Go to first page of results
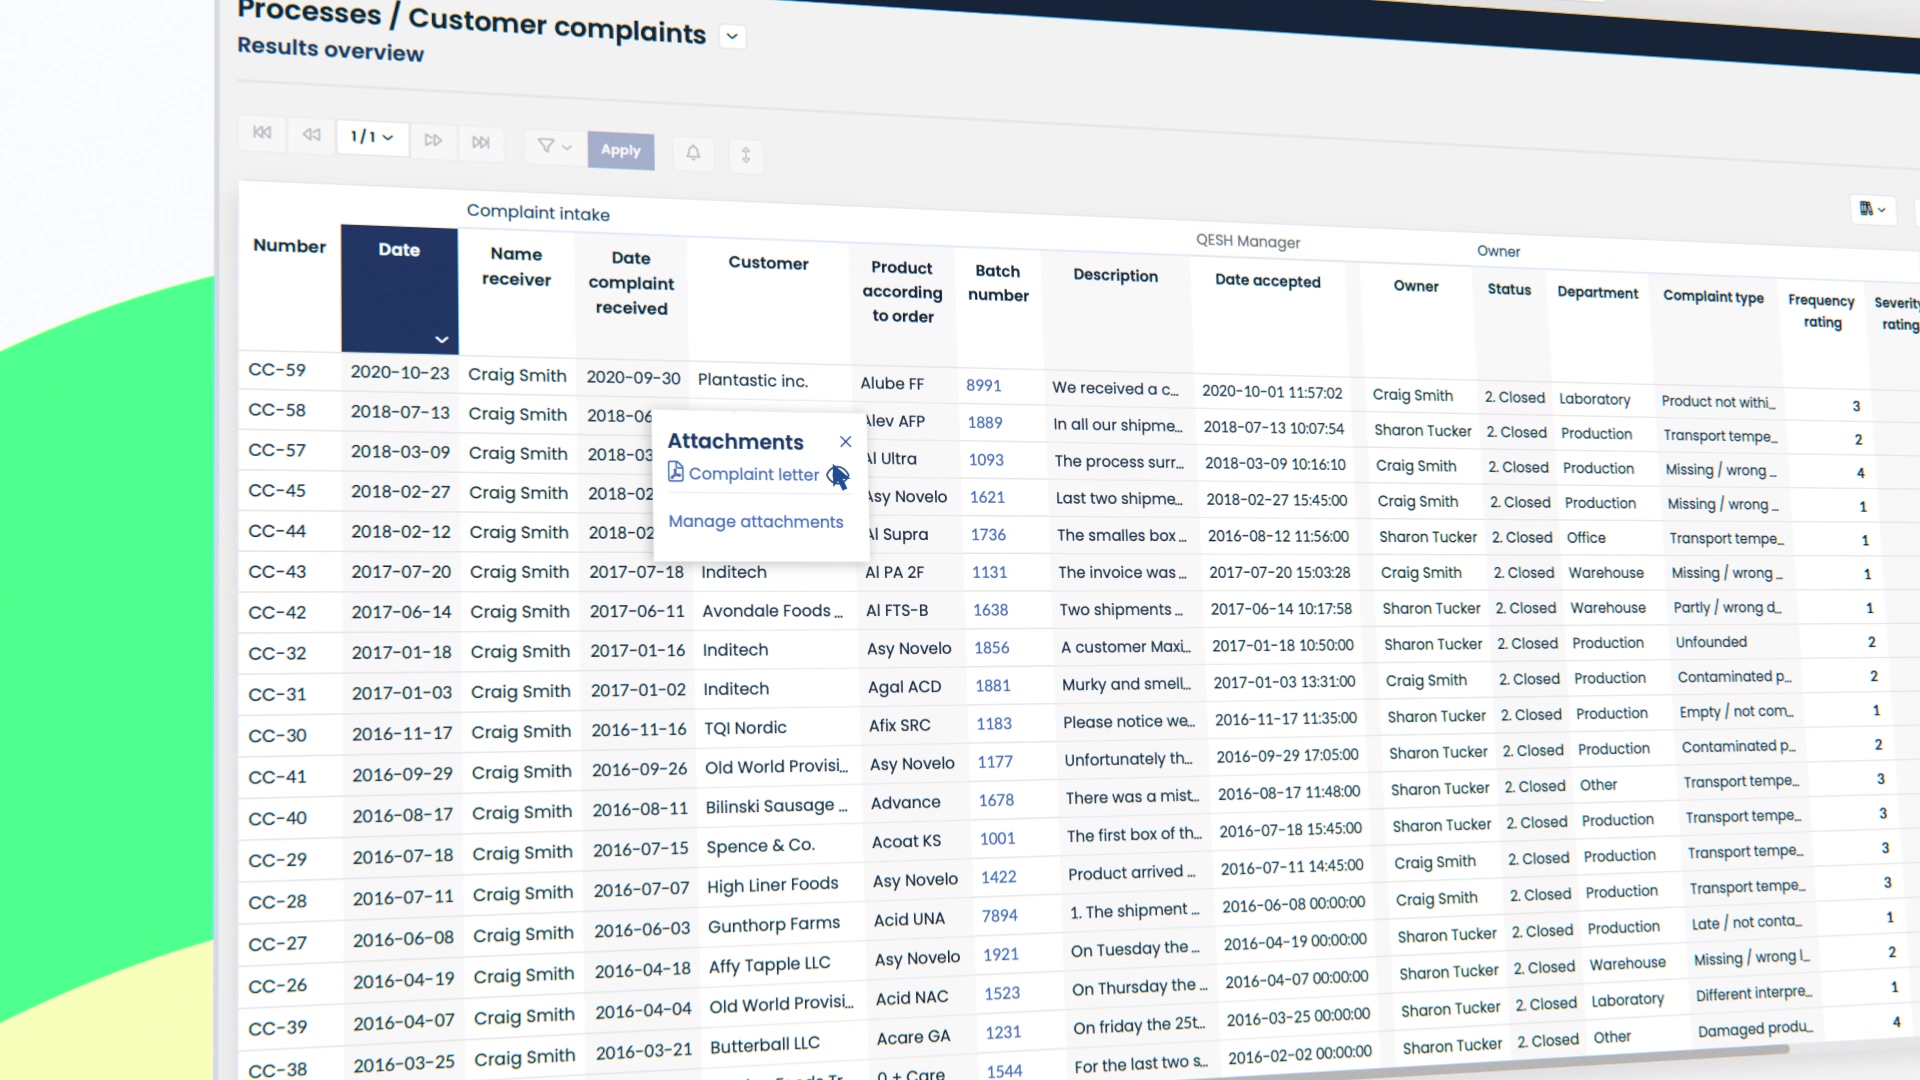 pyautogui.click(x=262, y=133)
